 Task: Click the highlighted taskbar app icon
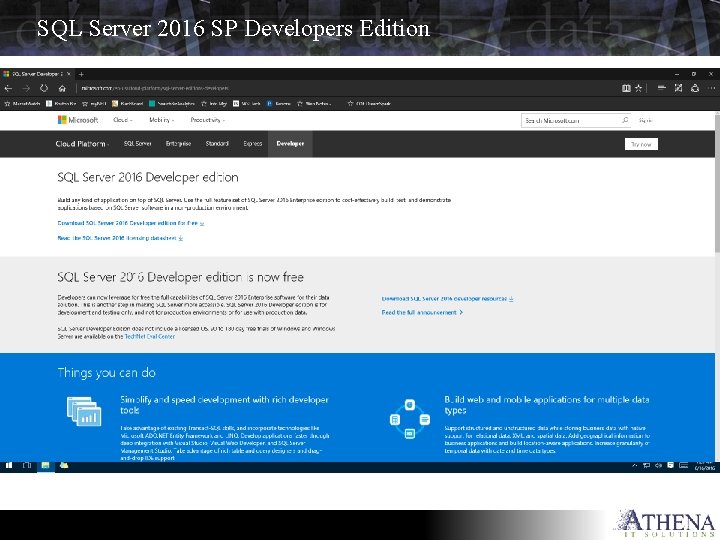[45, 466]
